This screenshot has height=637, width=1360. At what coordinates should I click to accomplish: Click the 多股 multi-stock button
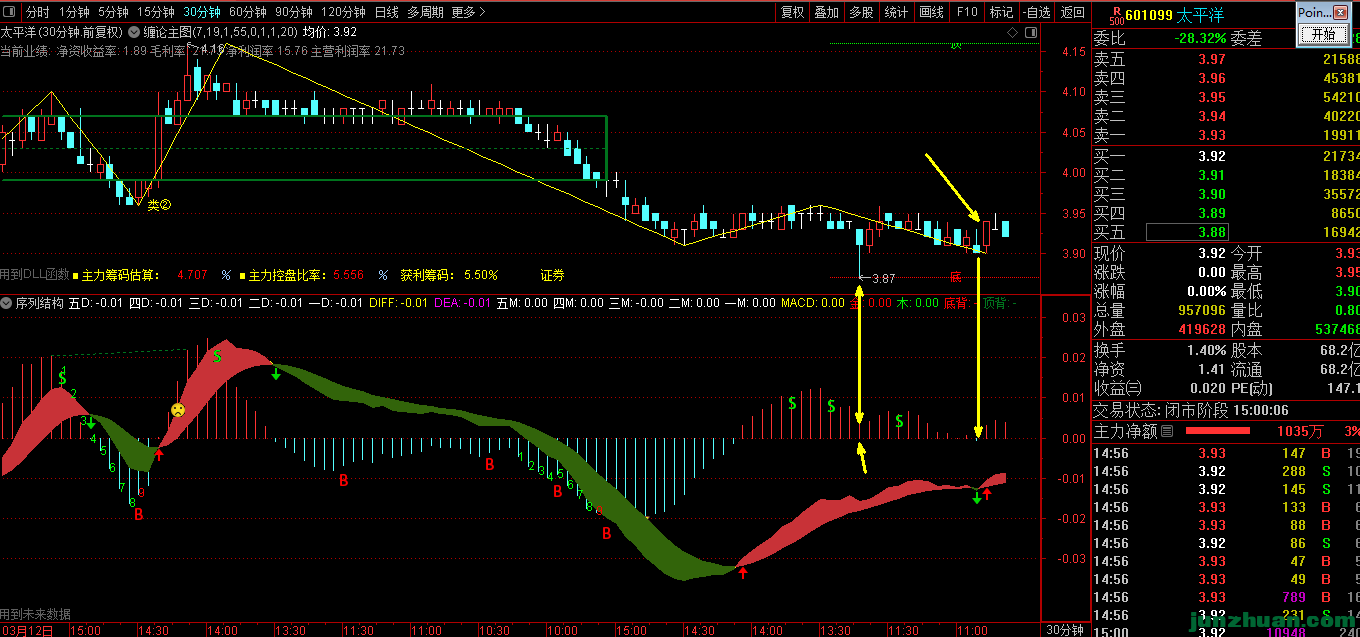pyautogui.click(x=861, y=12)
